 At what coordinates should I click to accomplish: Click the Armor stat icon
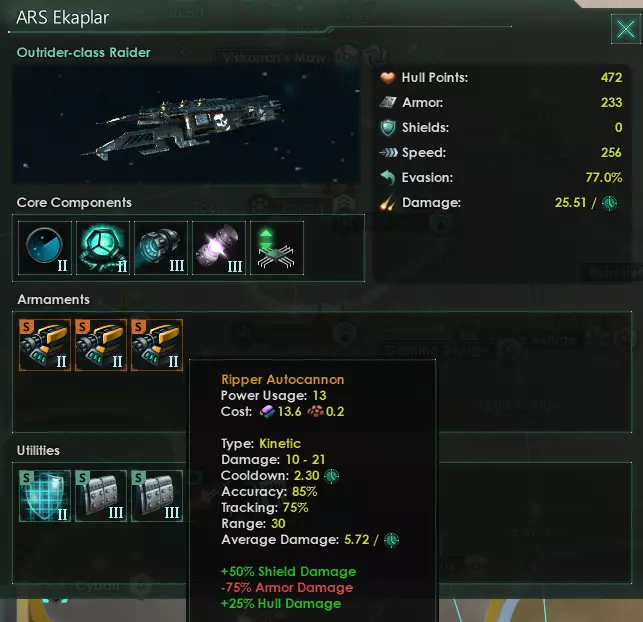coord(387,102)
